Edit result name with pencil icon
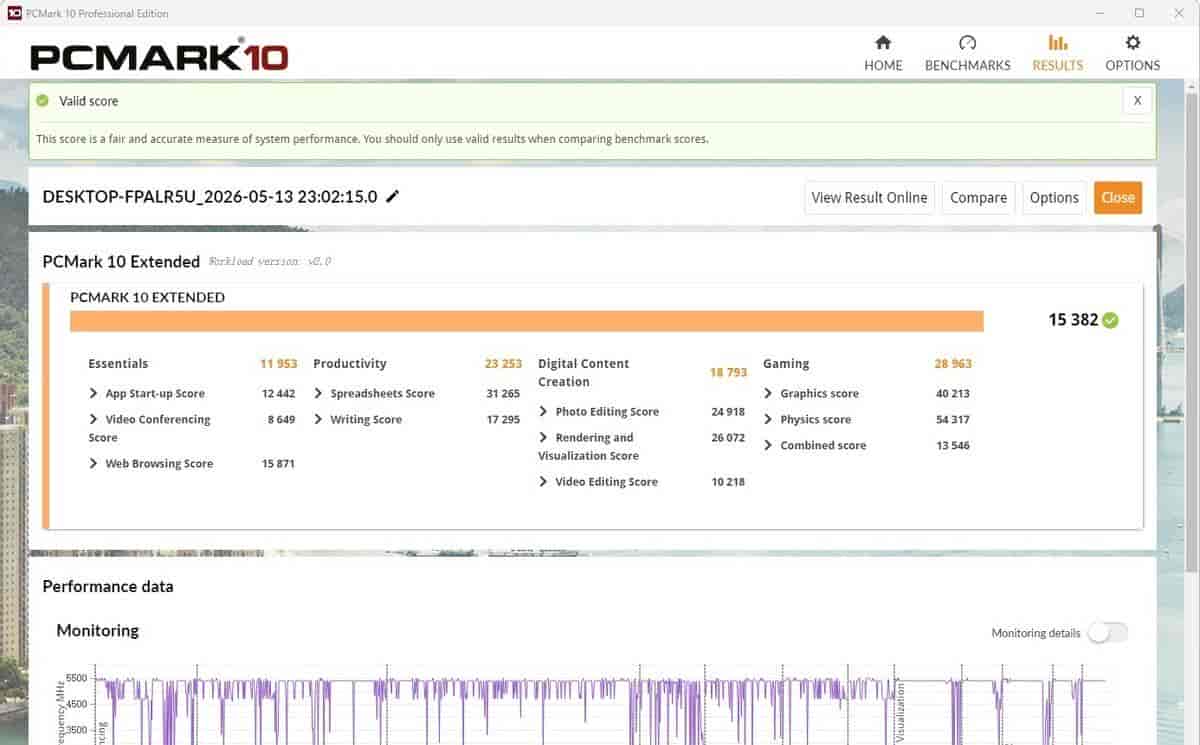Screen dimensions: 1200x745 coord(393,197)
